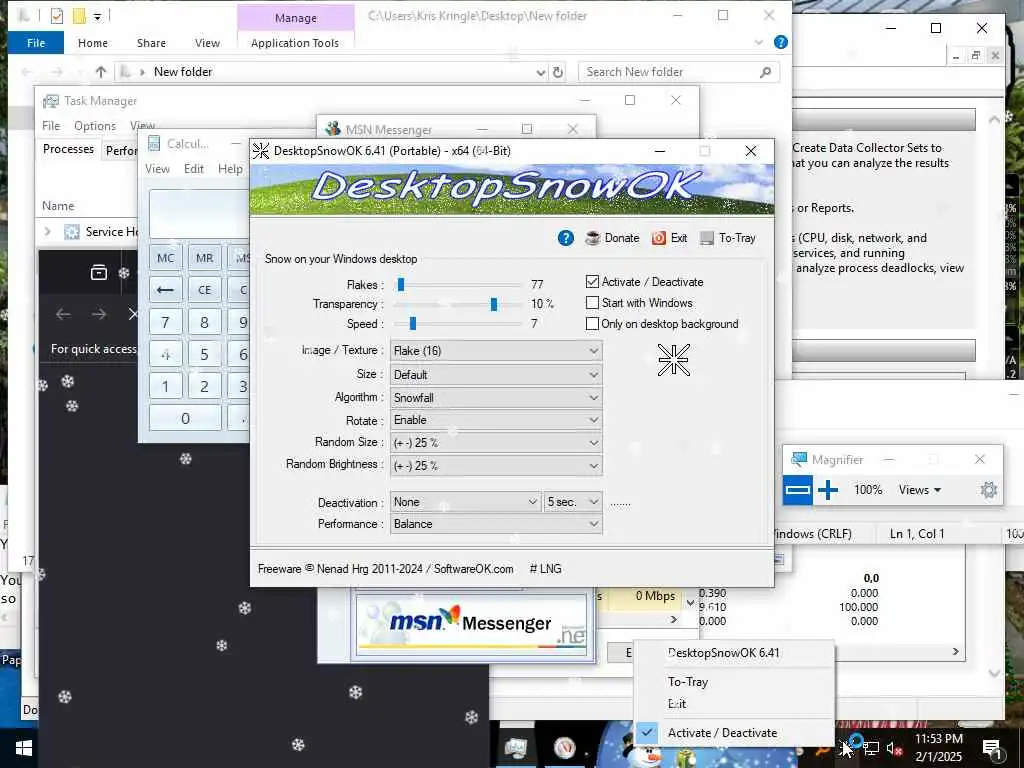1024x768 pixels.
Task: Click the volume muted tray icon
Action: [894, 748]
